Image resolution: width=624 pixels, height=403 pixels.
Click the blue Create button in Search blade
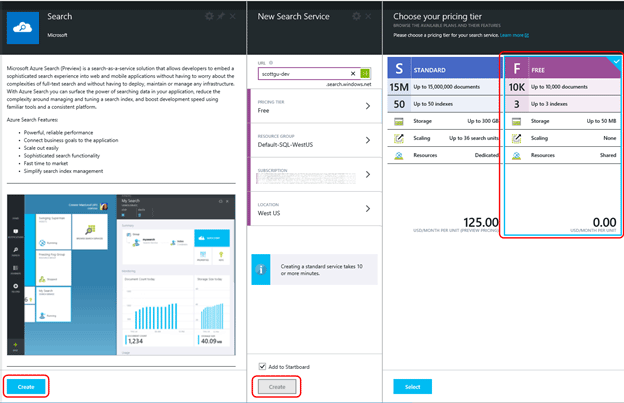26,387
